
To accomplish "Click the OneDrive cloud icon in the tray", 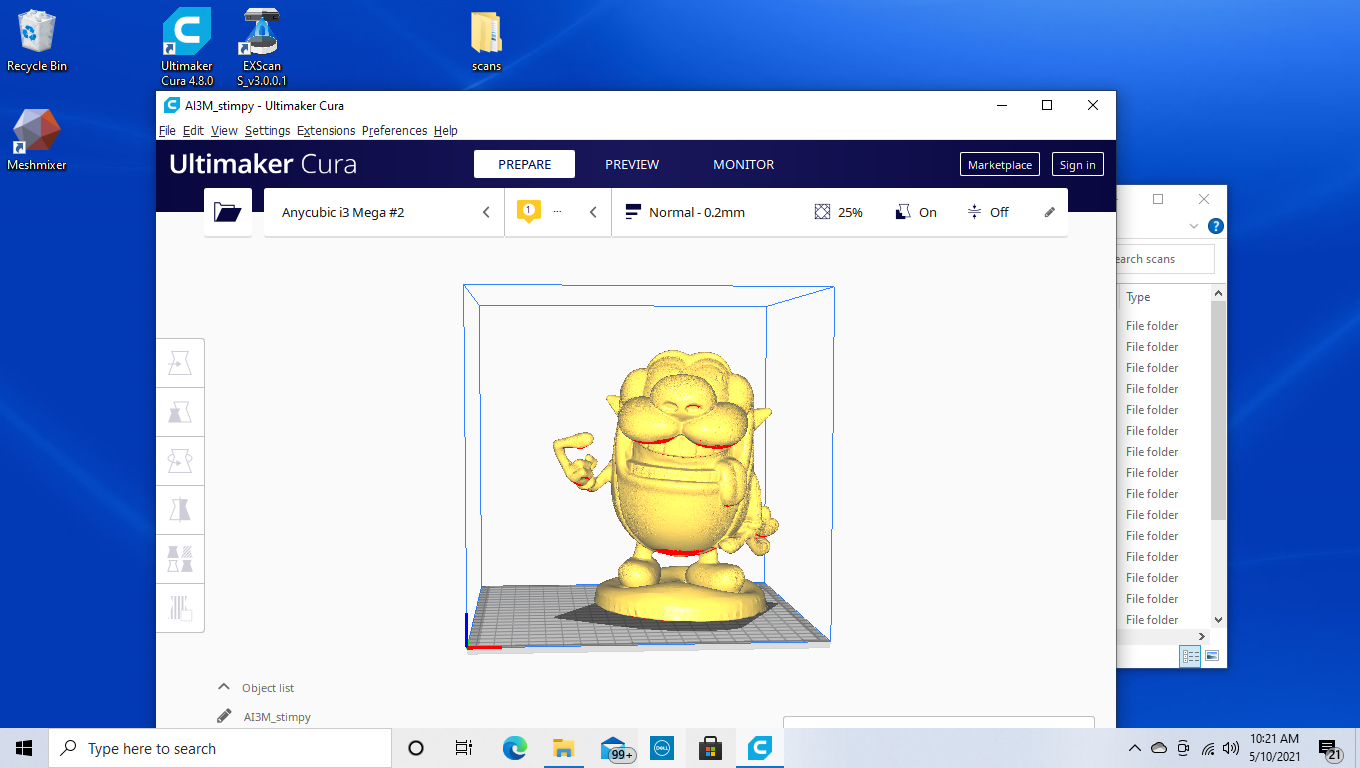I will tap(1159, 748).
